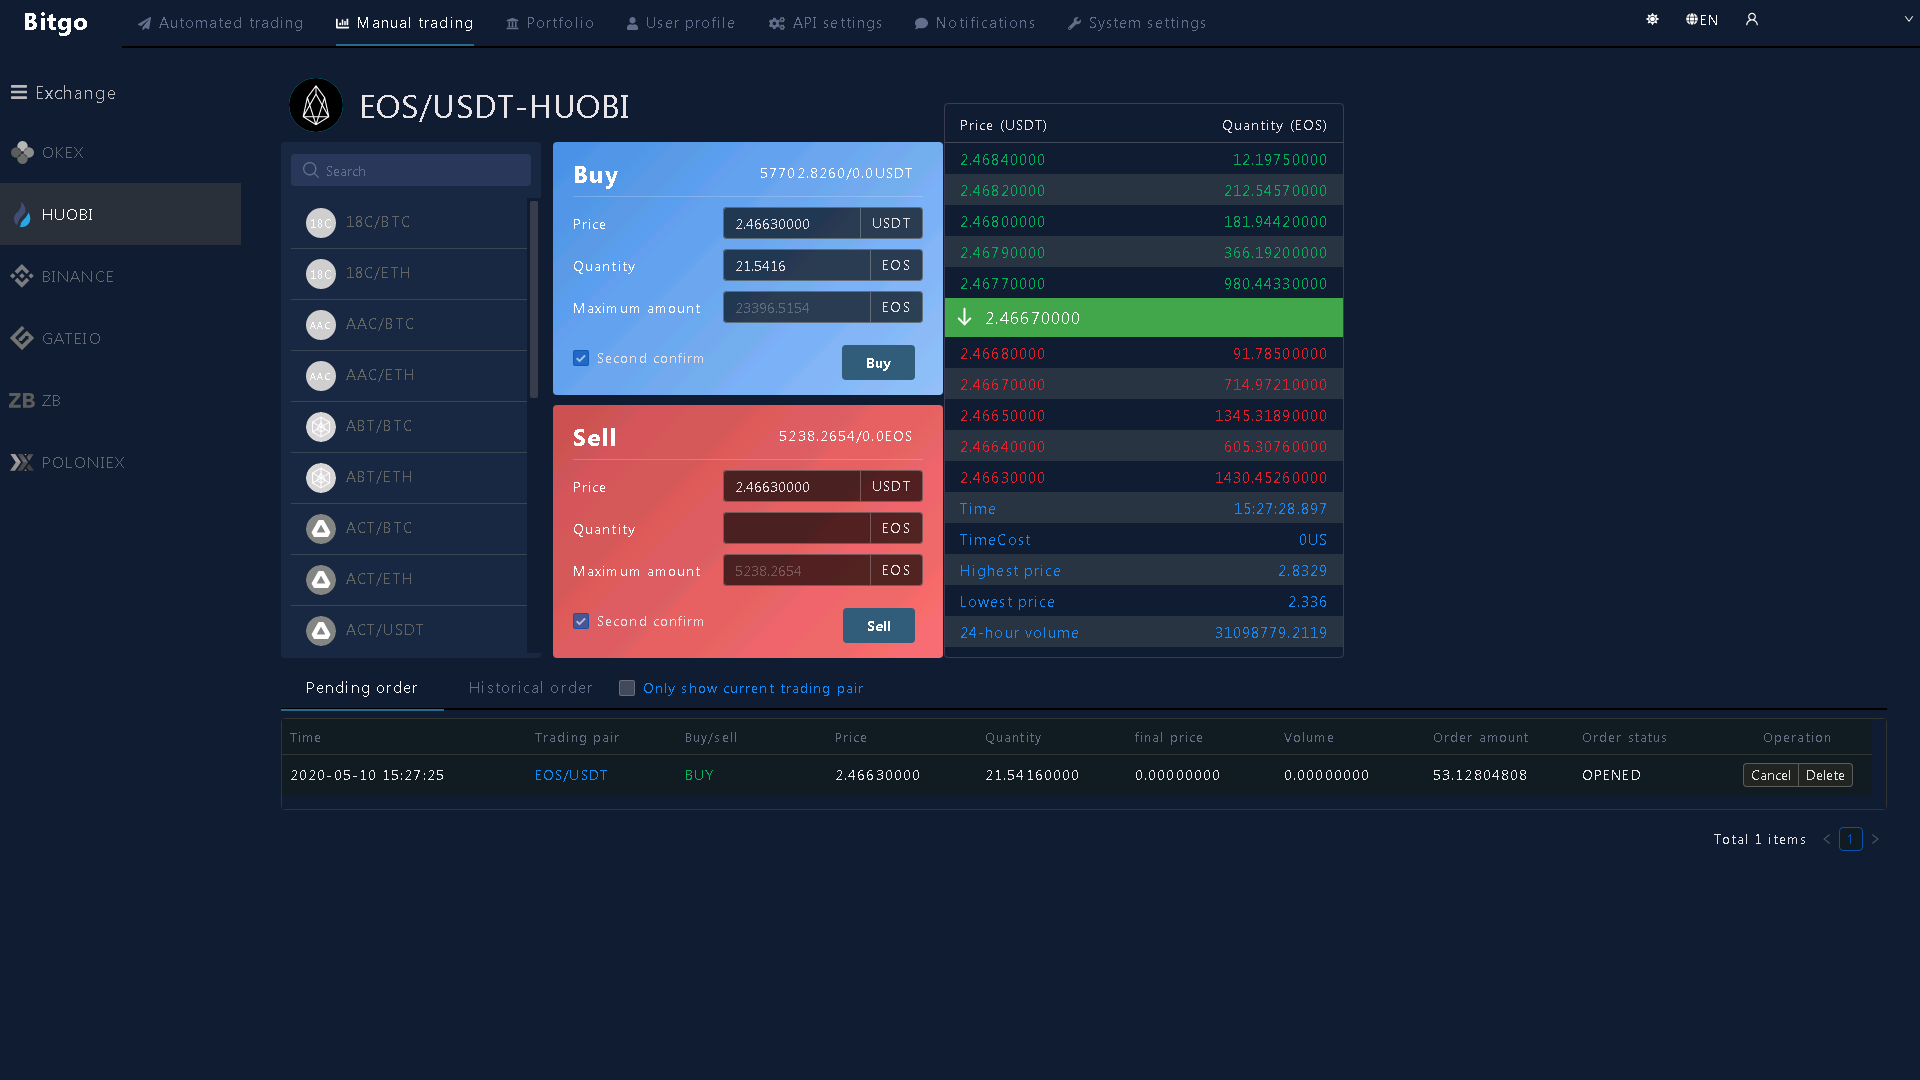Click the Highest price value 2.8329
Screen dimensions: 1920x1080
coord(1302,570)
